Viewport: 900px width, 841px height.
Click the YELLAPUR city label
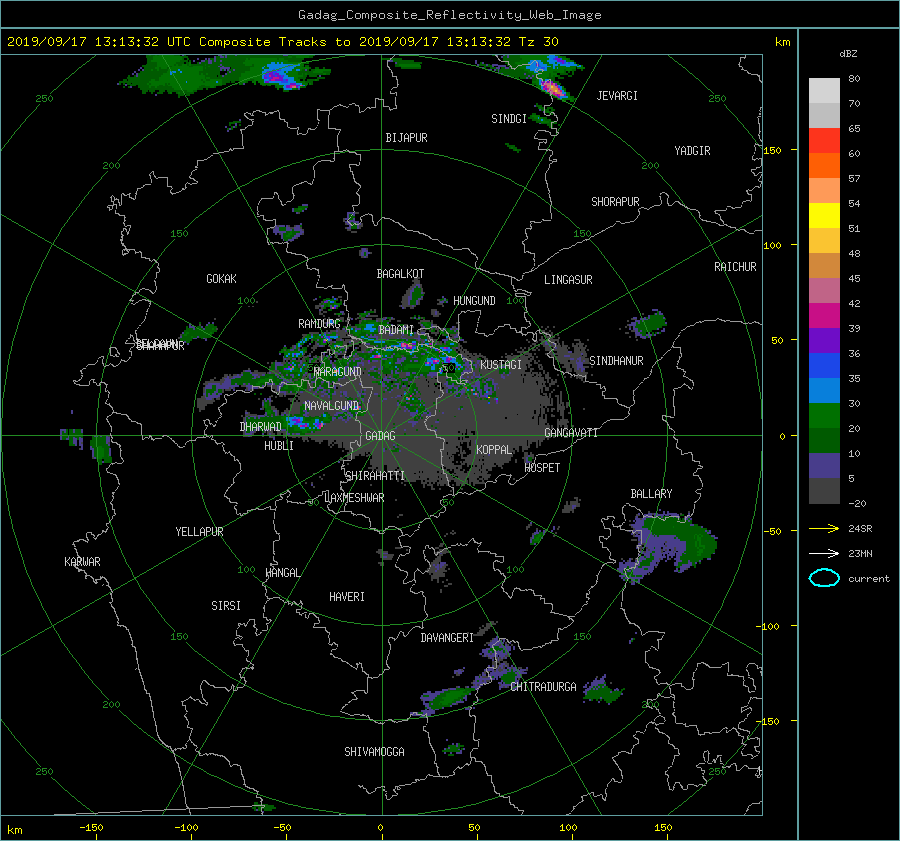[199, 532]
